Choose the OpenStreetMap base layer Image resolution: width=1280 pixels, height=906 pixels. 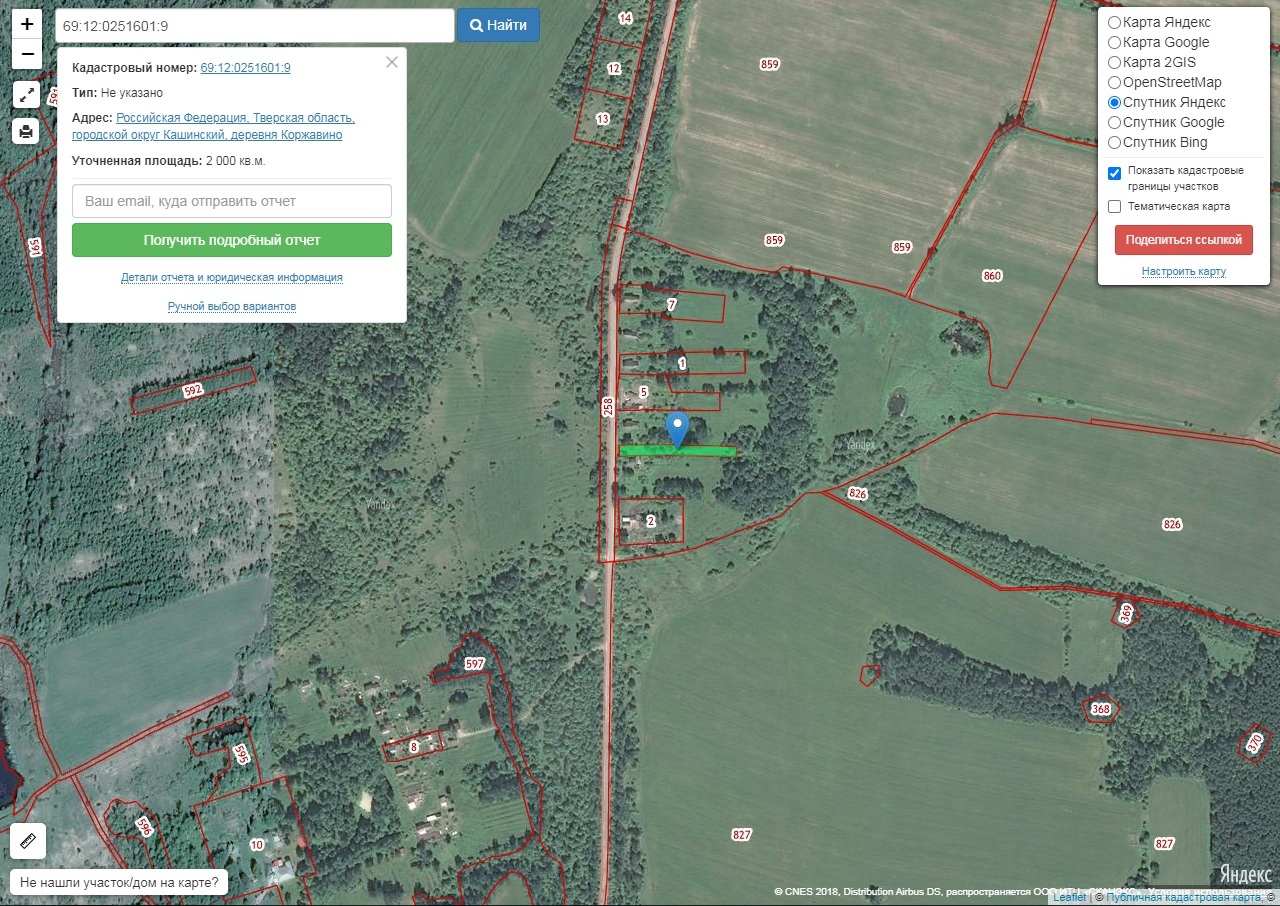point(1114,82)
